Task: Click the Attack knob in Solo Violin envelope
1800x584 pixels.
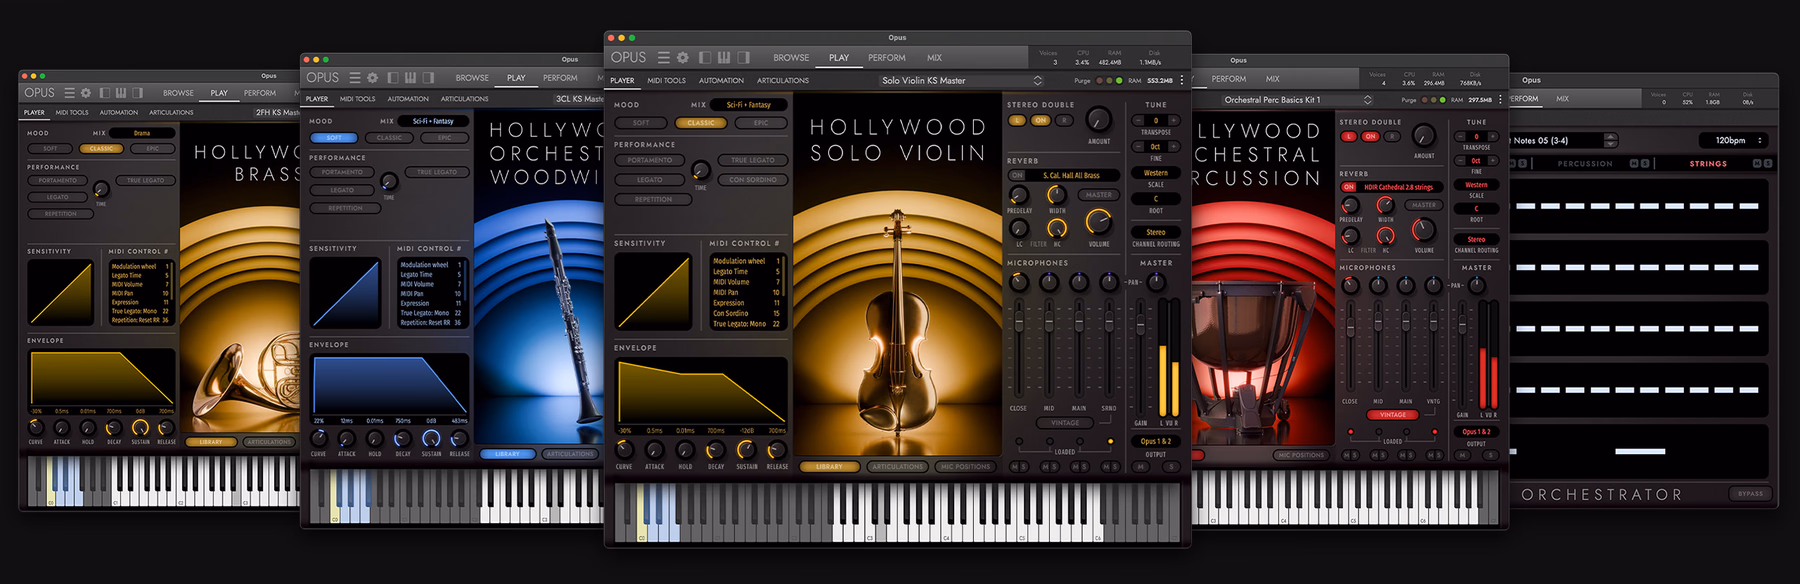Action: click(x=655, y=451)
